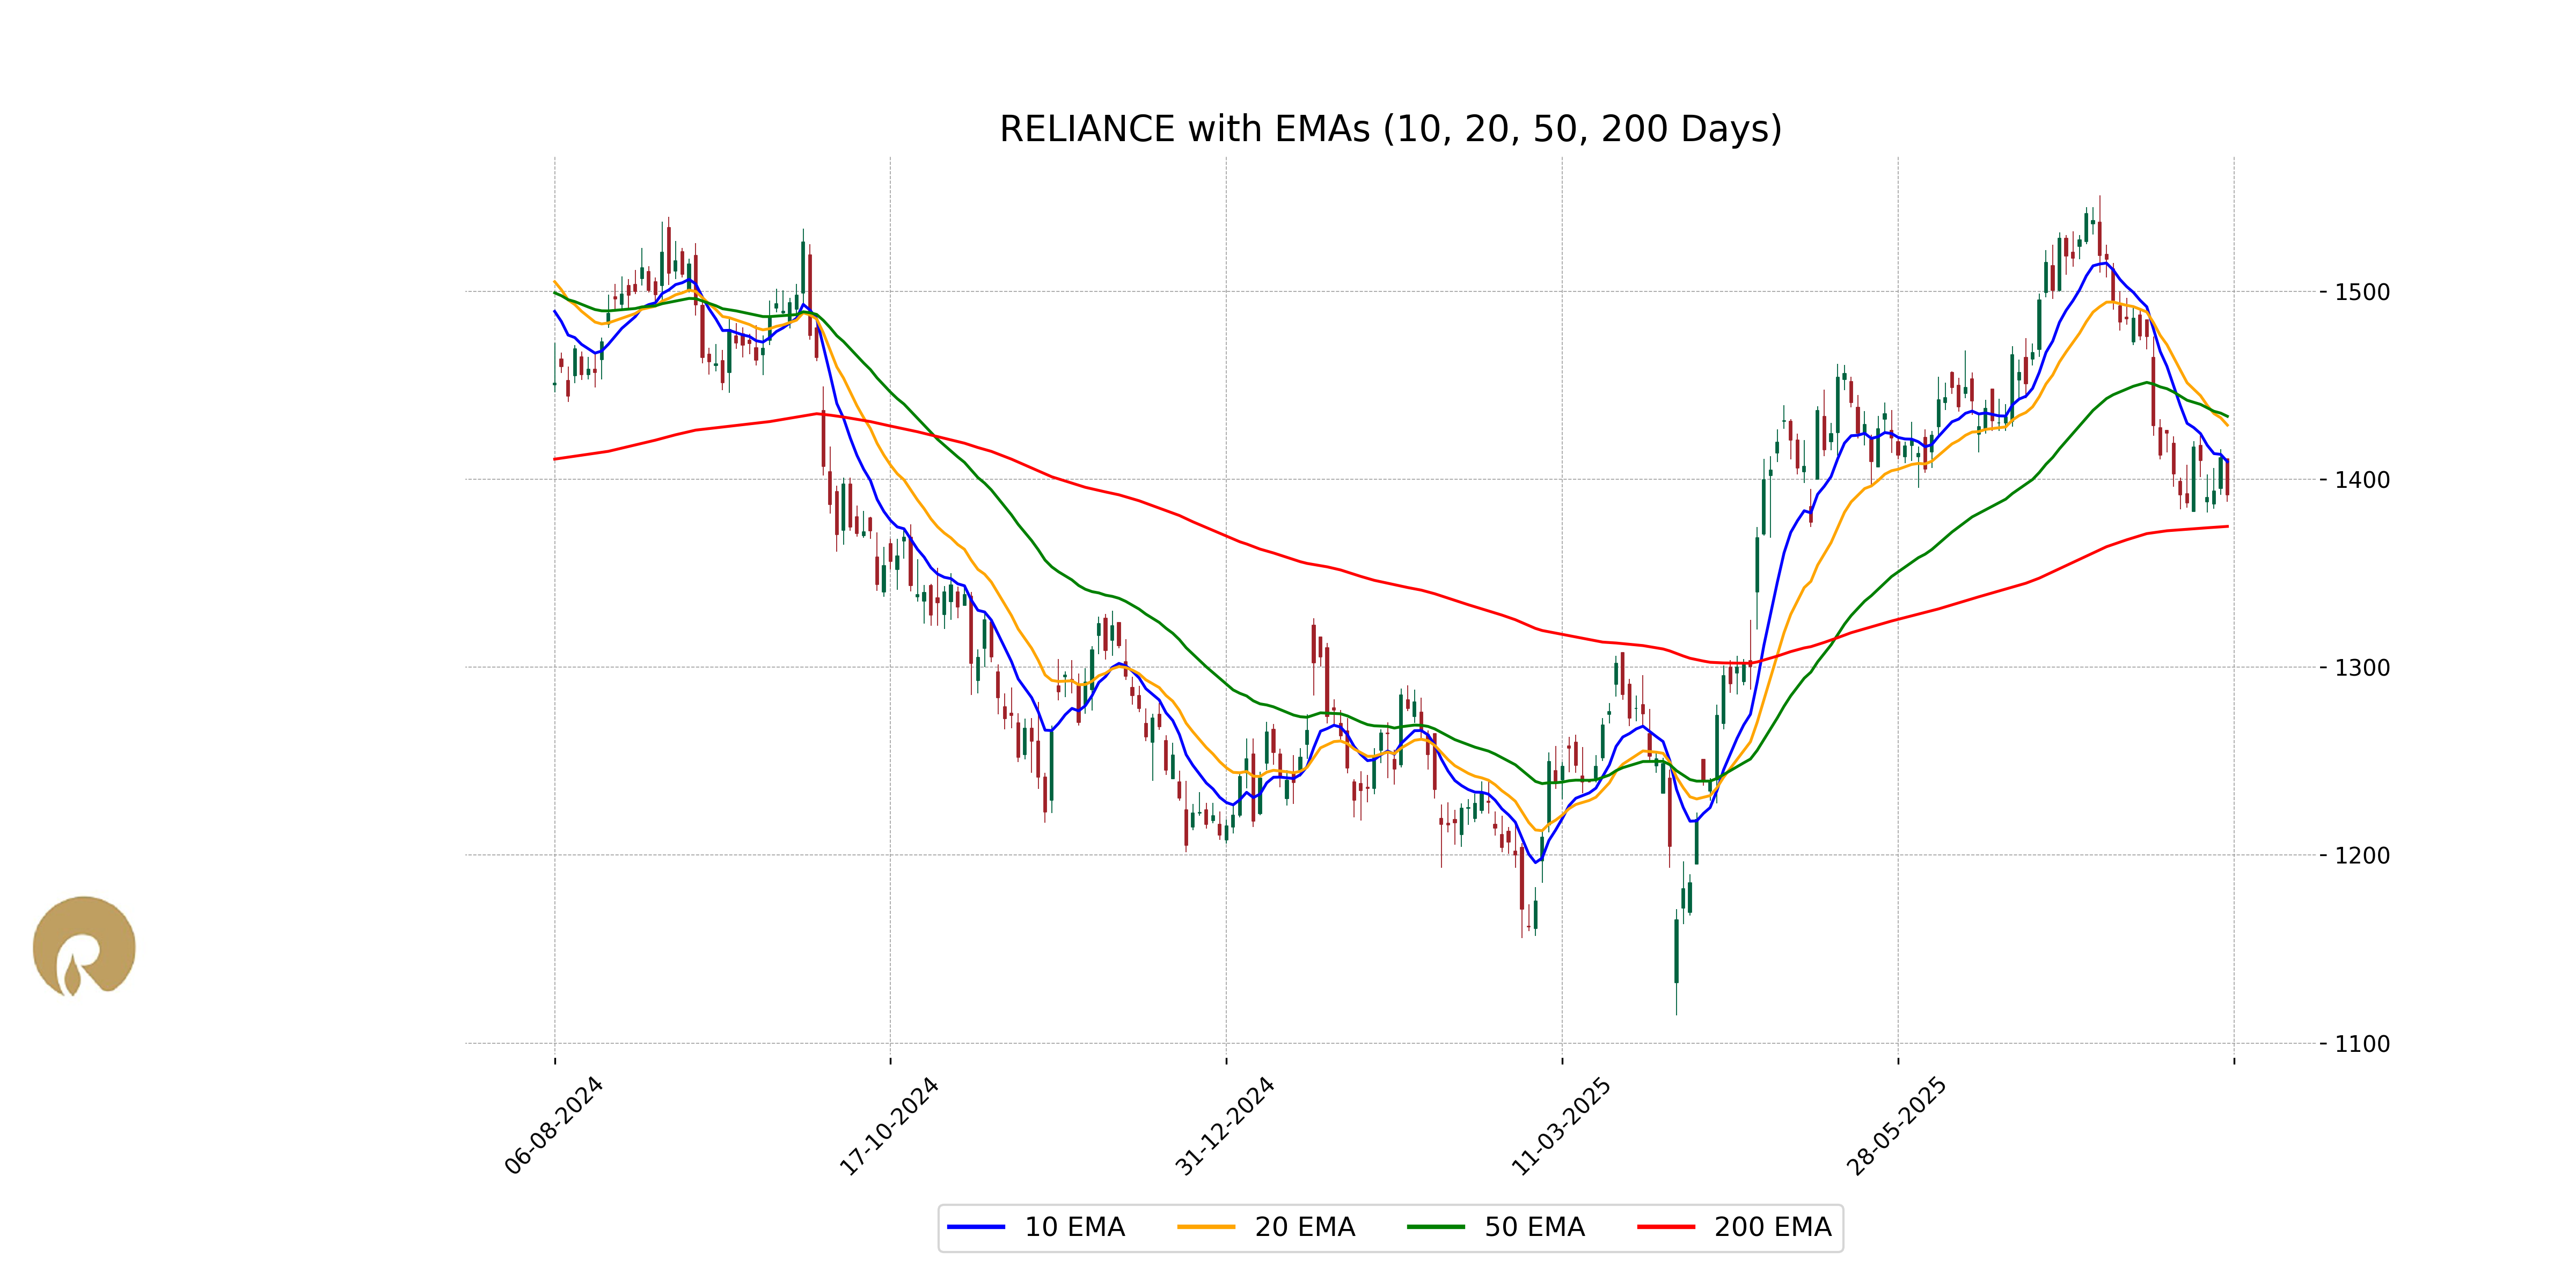Viewport: 2576px width, 1288px height.
Task: Click the Reliance logo icon
Action: [84, 946]
